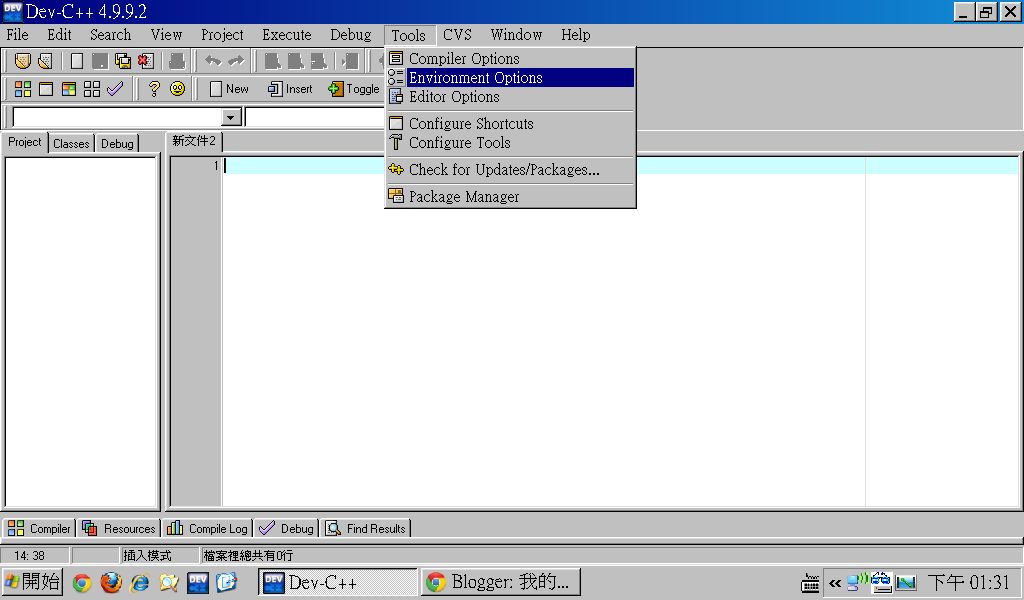Click the yellow question mark Help icon
This screenshot has height=600, width=1024.
tap(154, 89)
